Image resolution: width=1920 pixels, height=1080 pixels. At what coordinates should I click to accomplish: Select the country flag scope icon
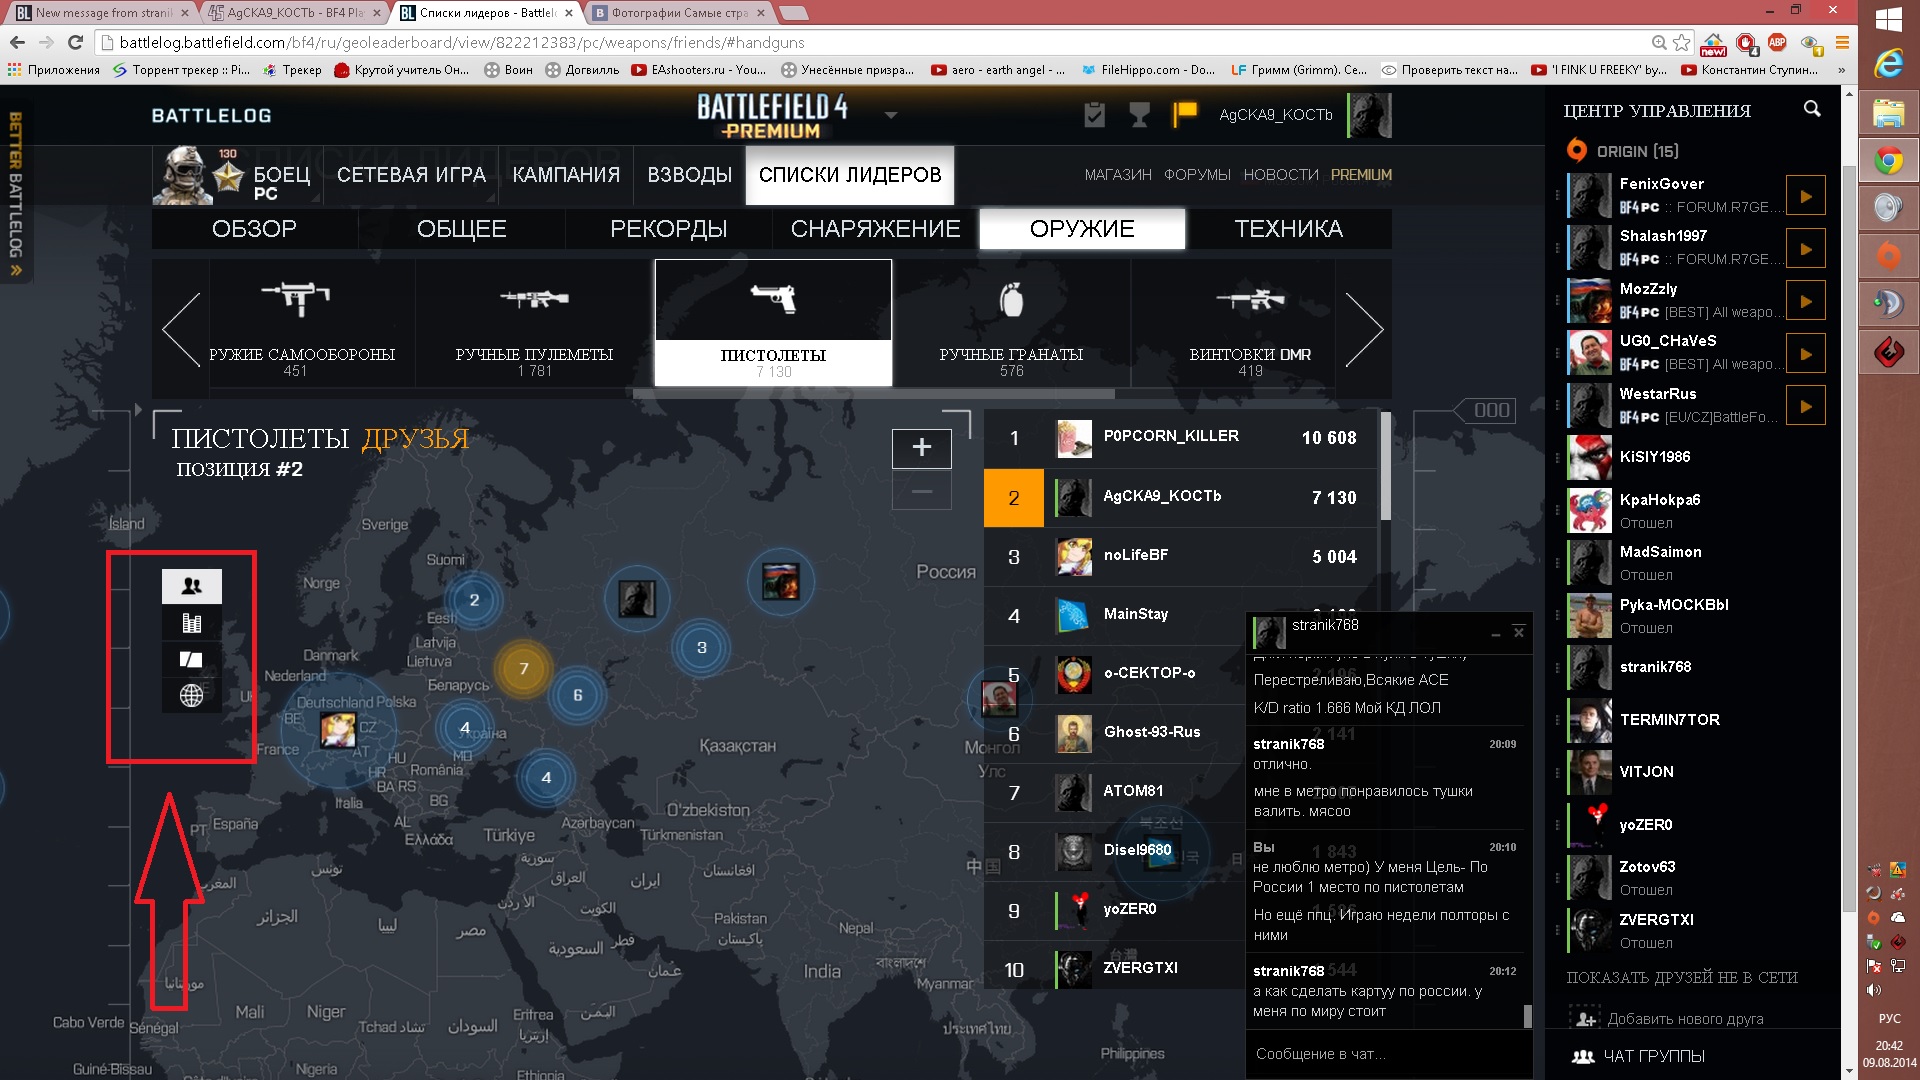(x=191, y=659)
